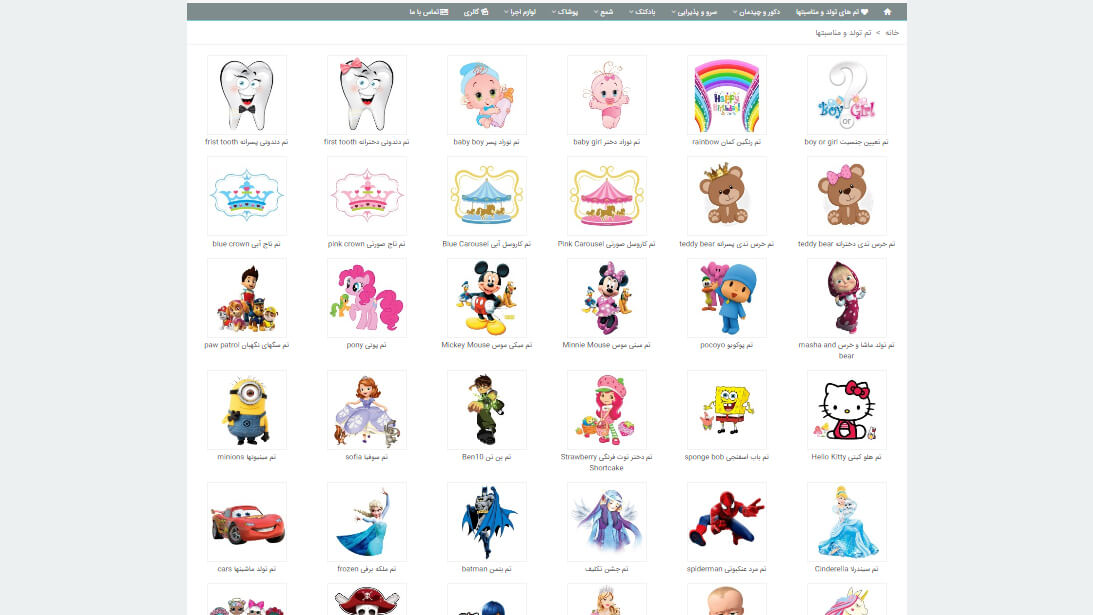Click the خانه breadcrumb link
1093x615 pixels.
pos(892,33)
